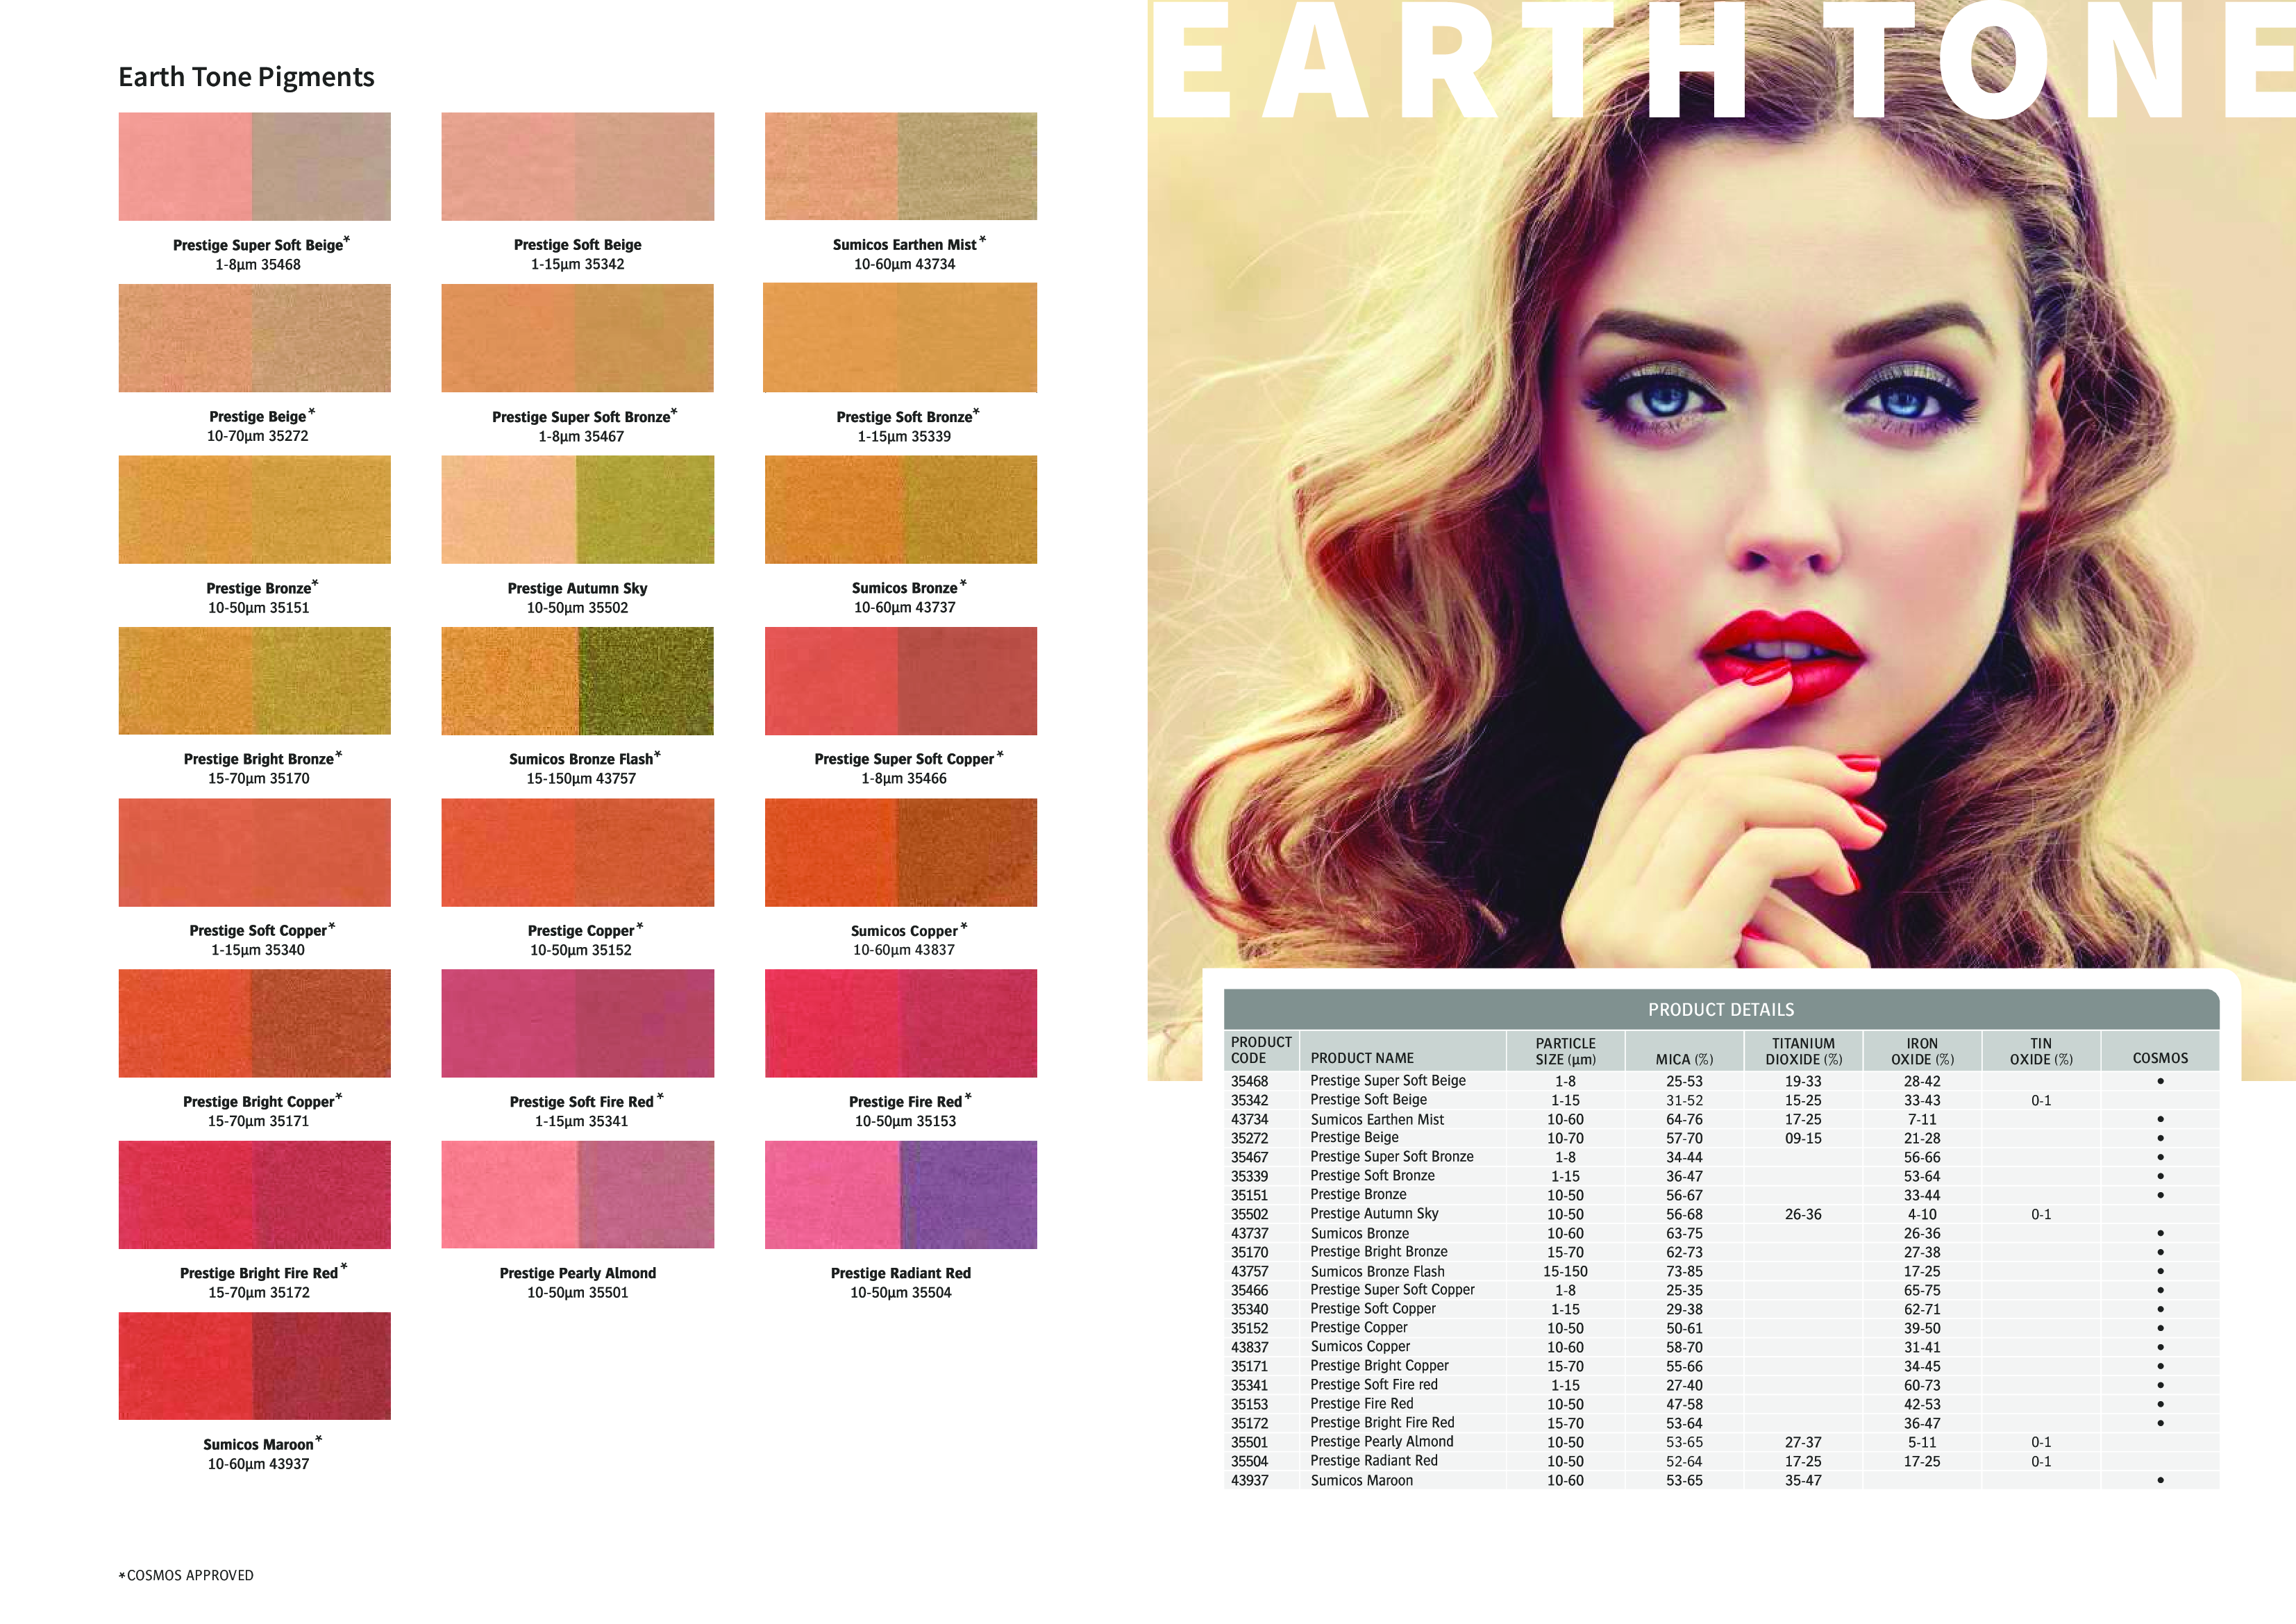Click the Prestige Super Soft Beige color swatch
Viewport: 2296px width, 1624px height.
(x=254, y=166)
